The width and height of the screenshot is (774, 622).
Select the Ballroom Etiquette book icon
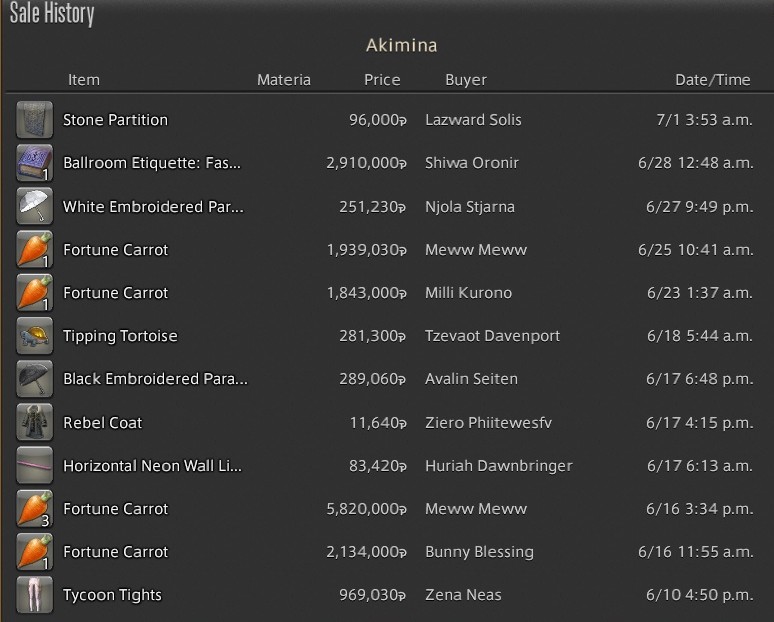[35, 163]
